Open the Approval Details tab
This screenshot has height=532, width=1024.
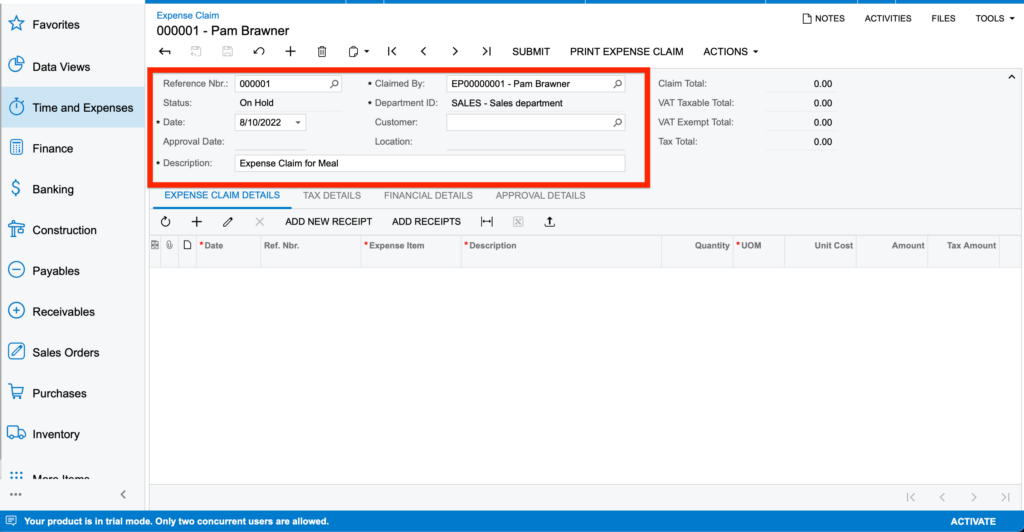coord(540,196)
